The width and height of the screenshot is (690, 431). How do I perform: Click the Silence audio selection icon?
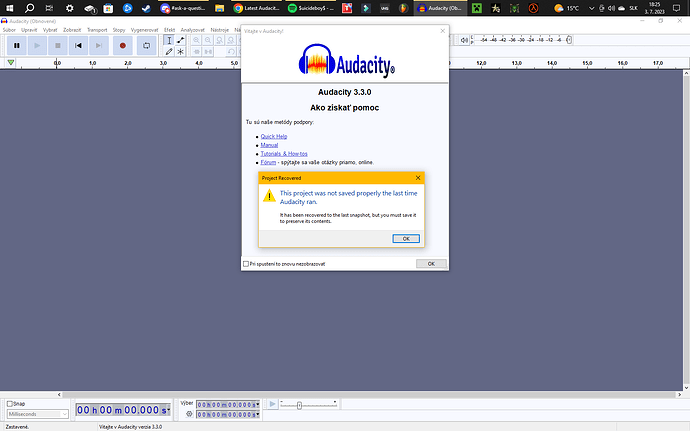[208, 52]
